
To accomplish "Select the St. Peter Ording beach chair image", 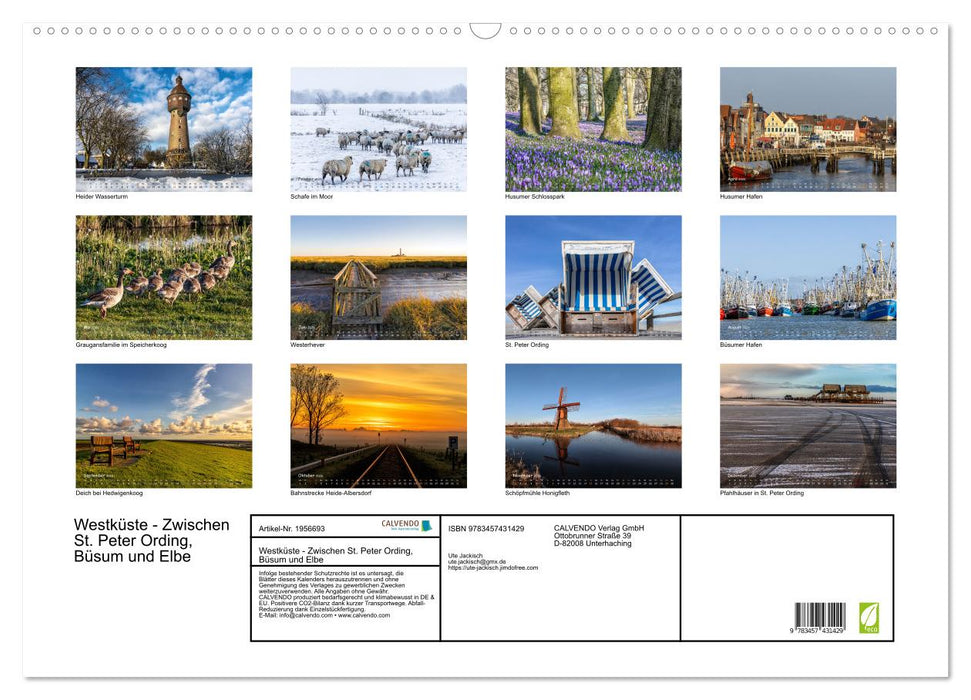I will pos(592,277).
